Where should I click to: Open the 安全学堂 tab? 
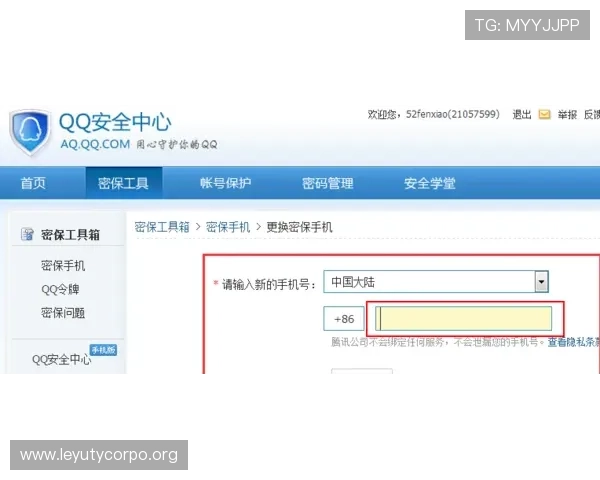point(430,183)
